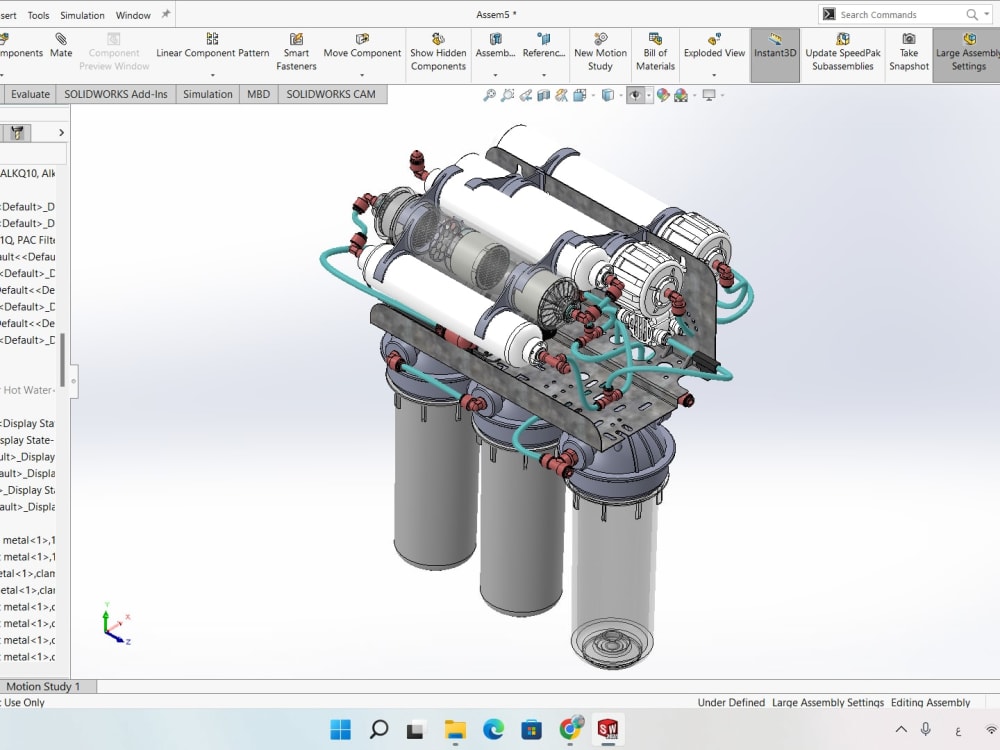1000x750 pixels.
Task: Expand the feature tree tabs chevron
Action: tap(61, 133)
